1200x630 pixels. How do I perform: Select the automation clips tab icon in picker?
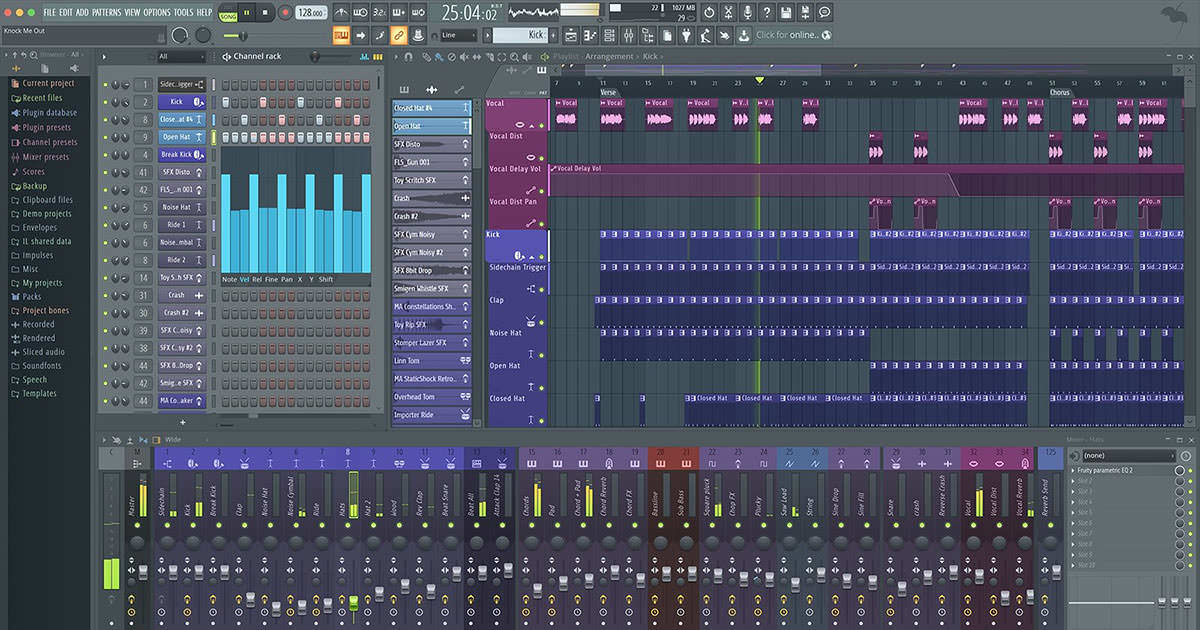pyautogui.click(x=459, y=90)
